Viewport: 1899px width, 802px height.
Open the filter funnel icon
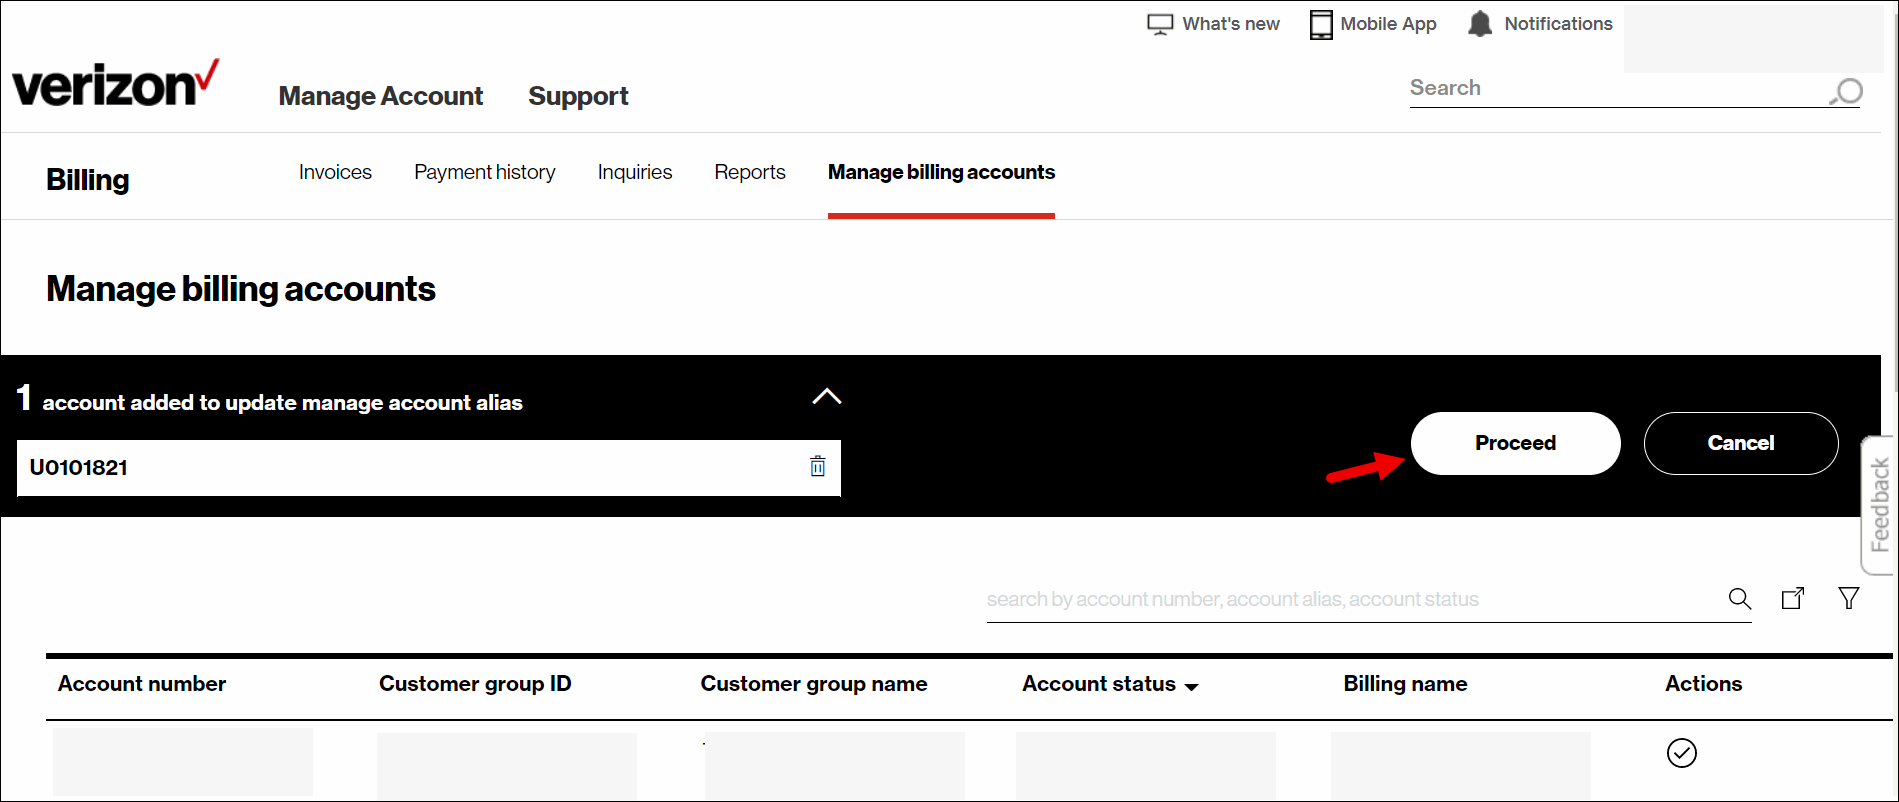(1849, 598)
